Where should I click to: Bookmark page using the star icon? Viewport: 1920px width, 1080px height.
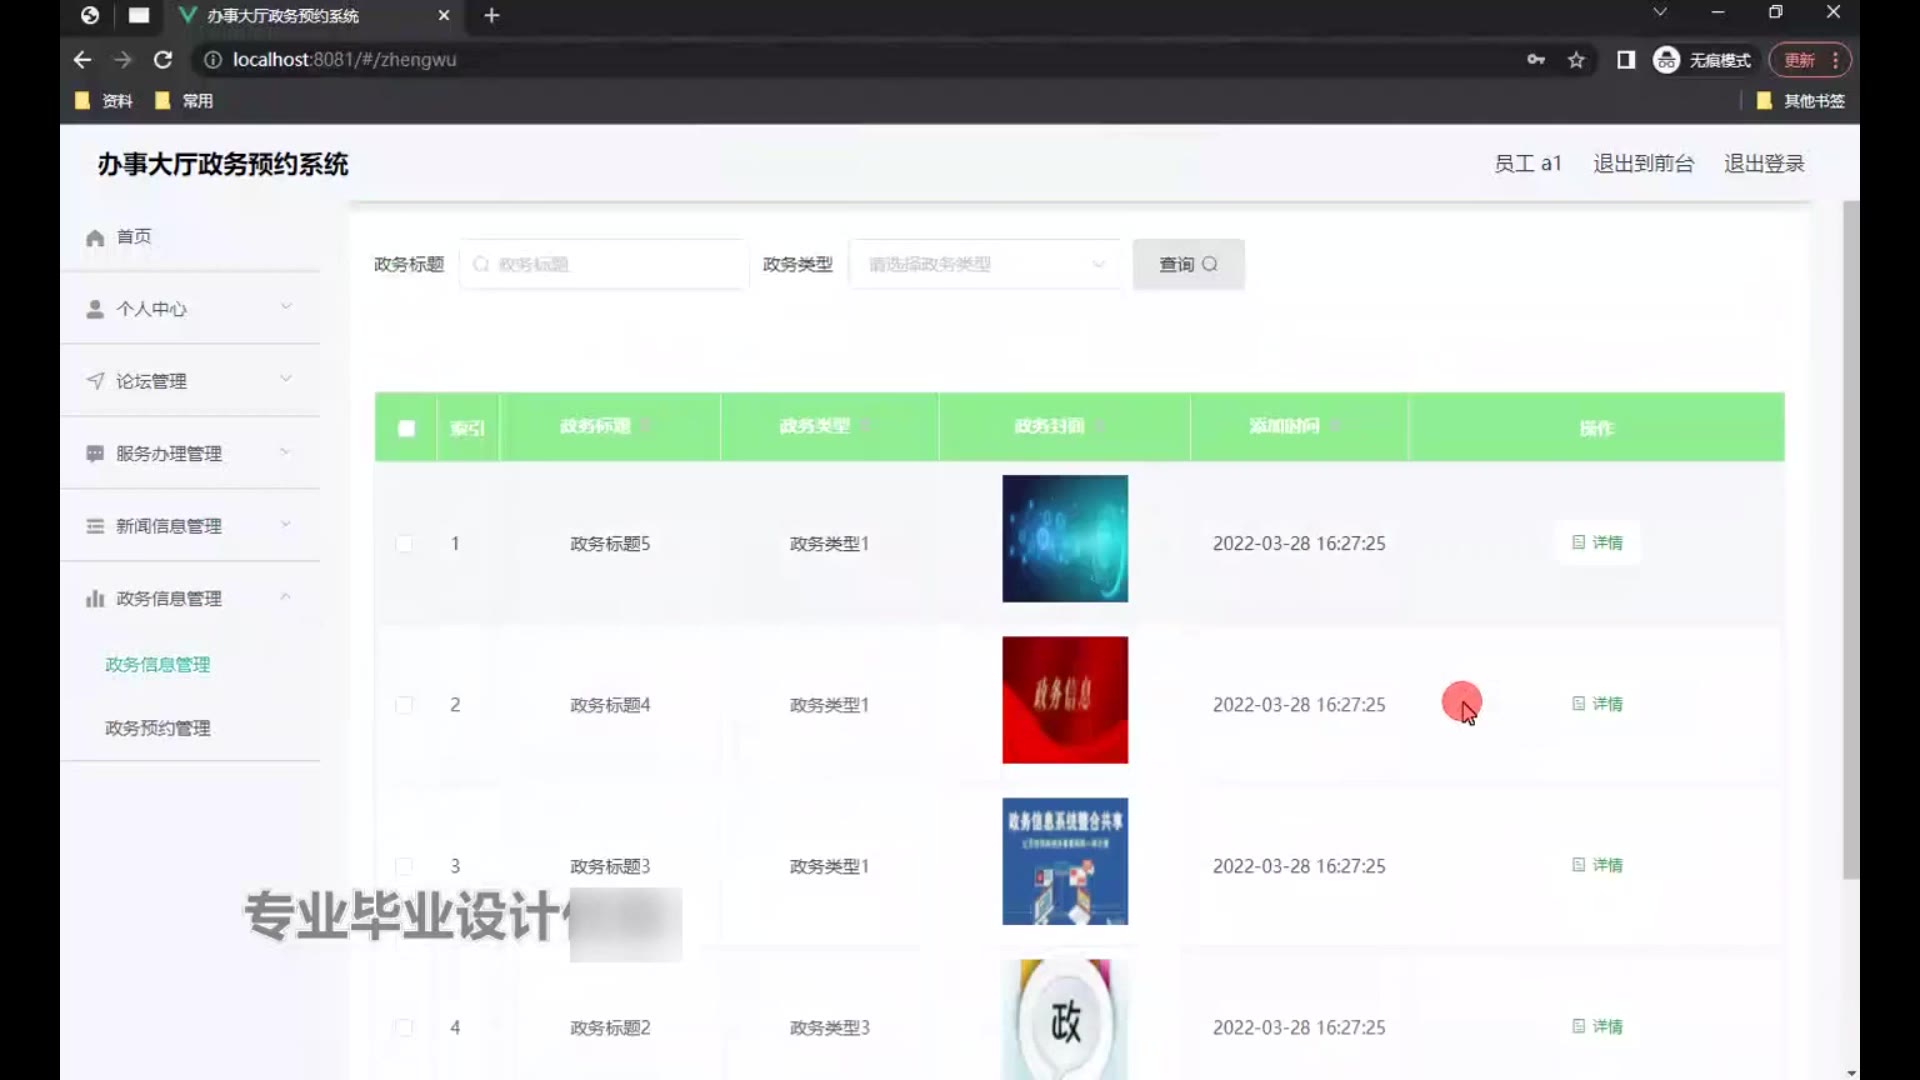[x=1576, y=60]
